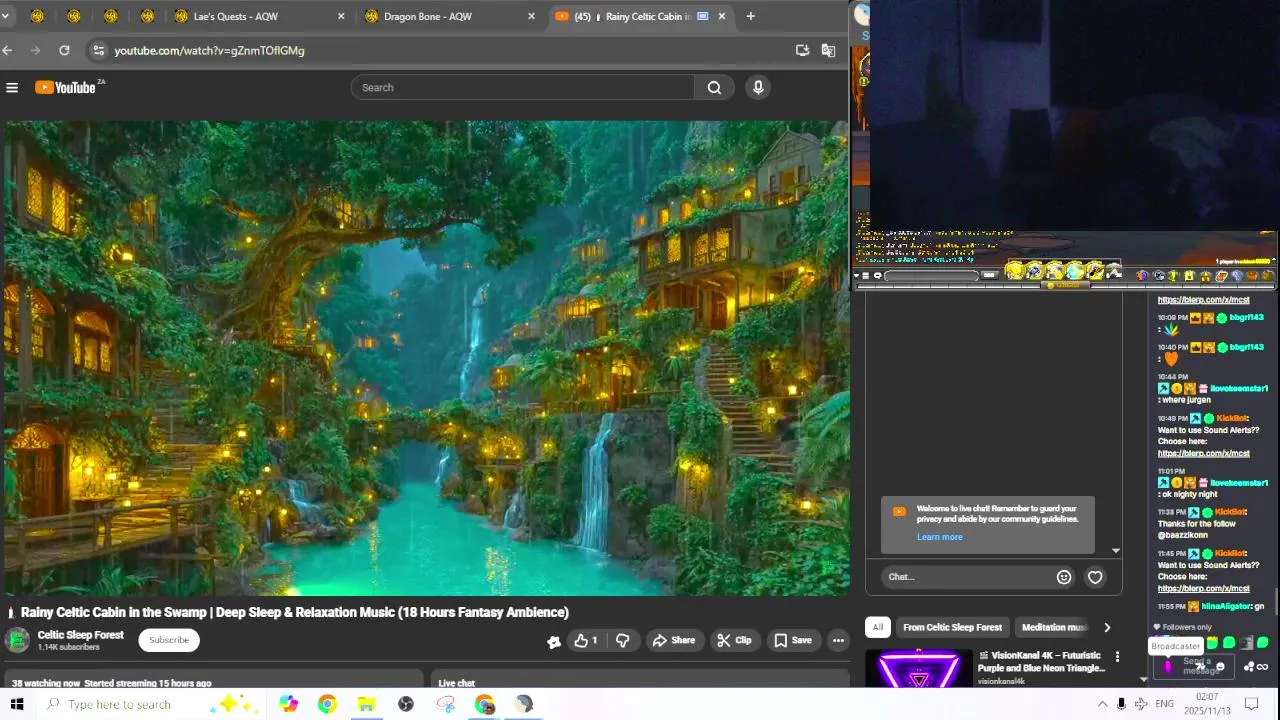
Task: Use the cyan orb skill in game
Action: (x=1075, y=271)
